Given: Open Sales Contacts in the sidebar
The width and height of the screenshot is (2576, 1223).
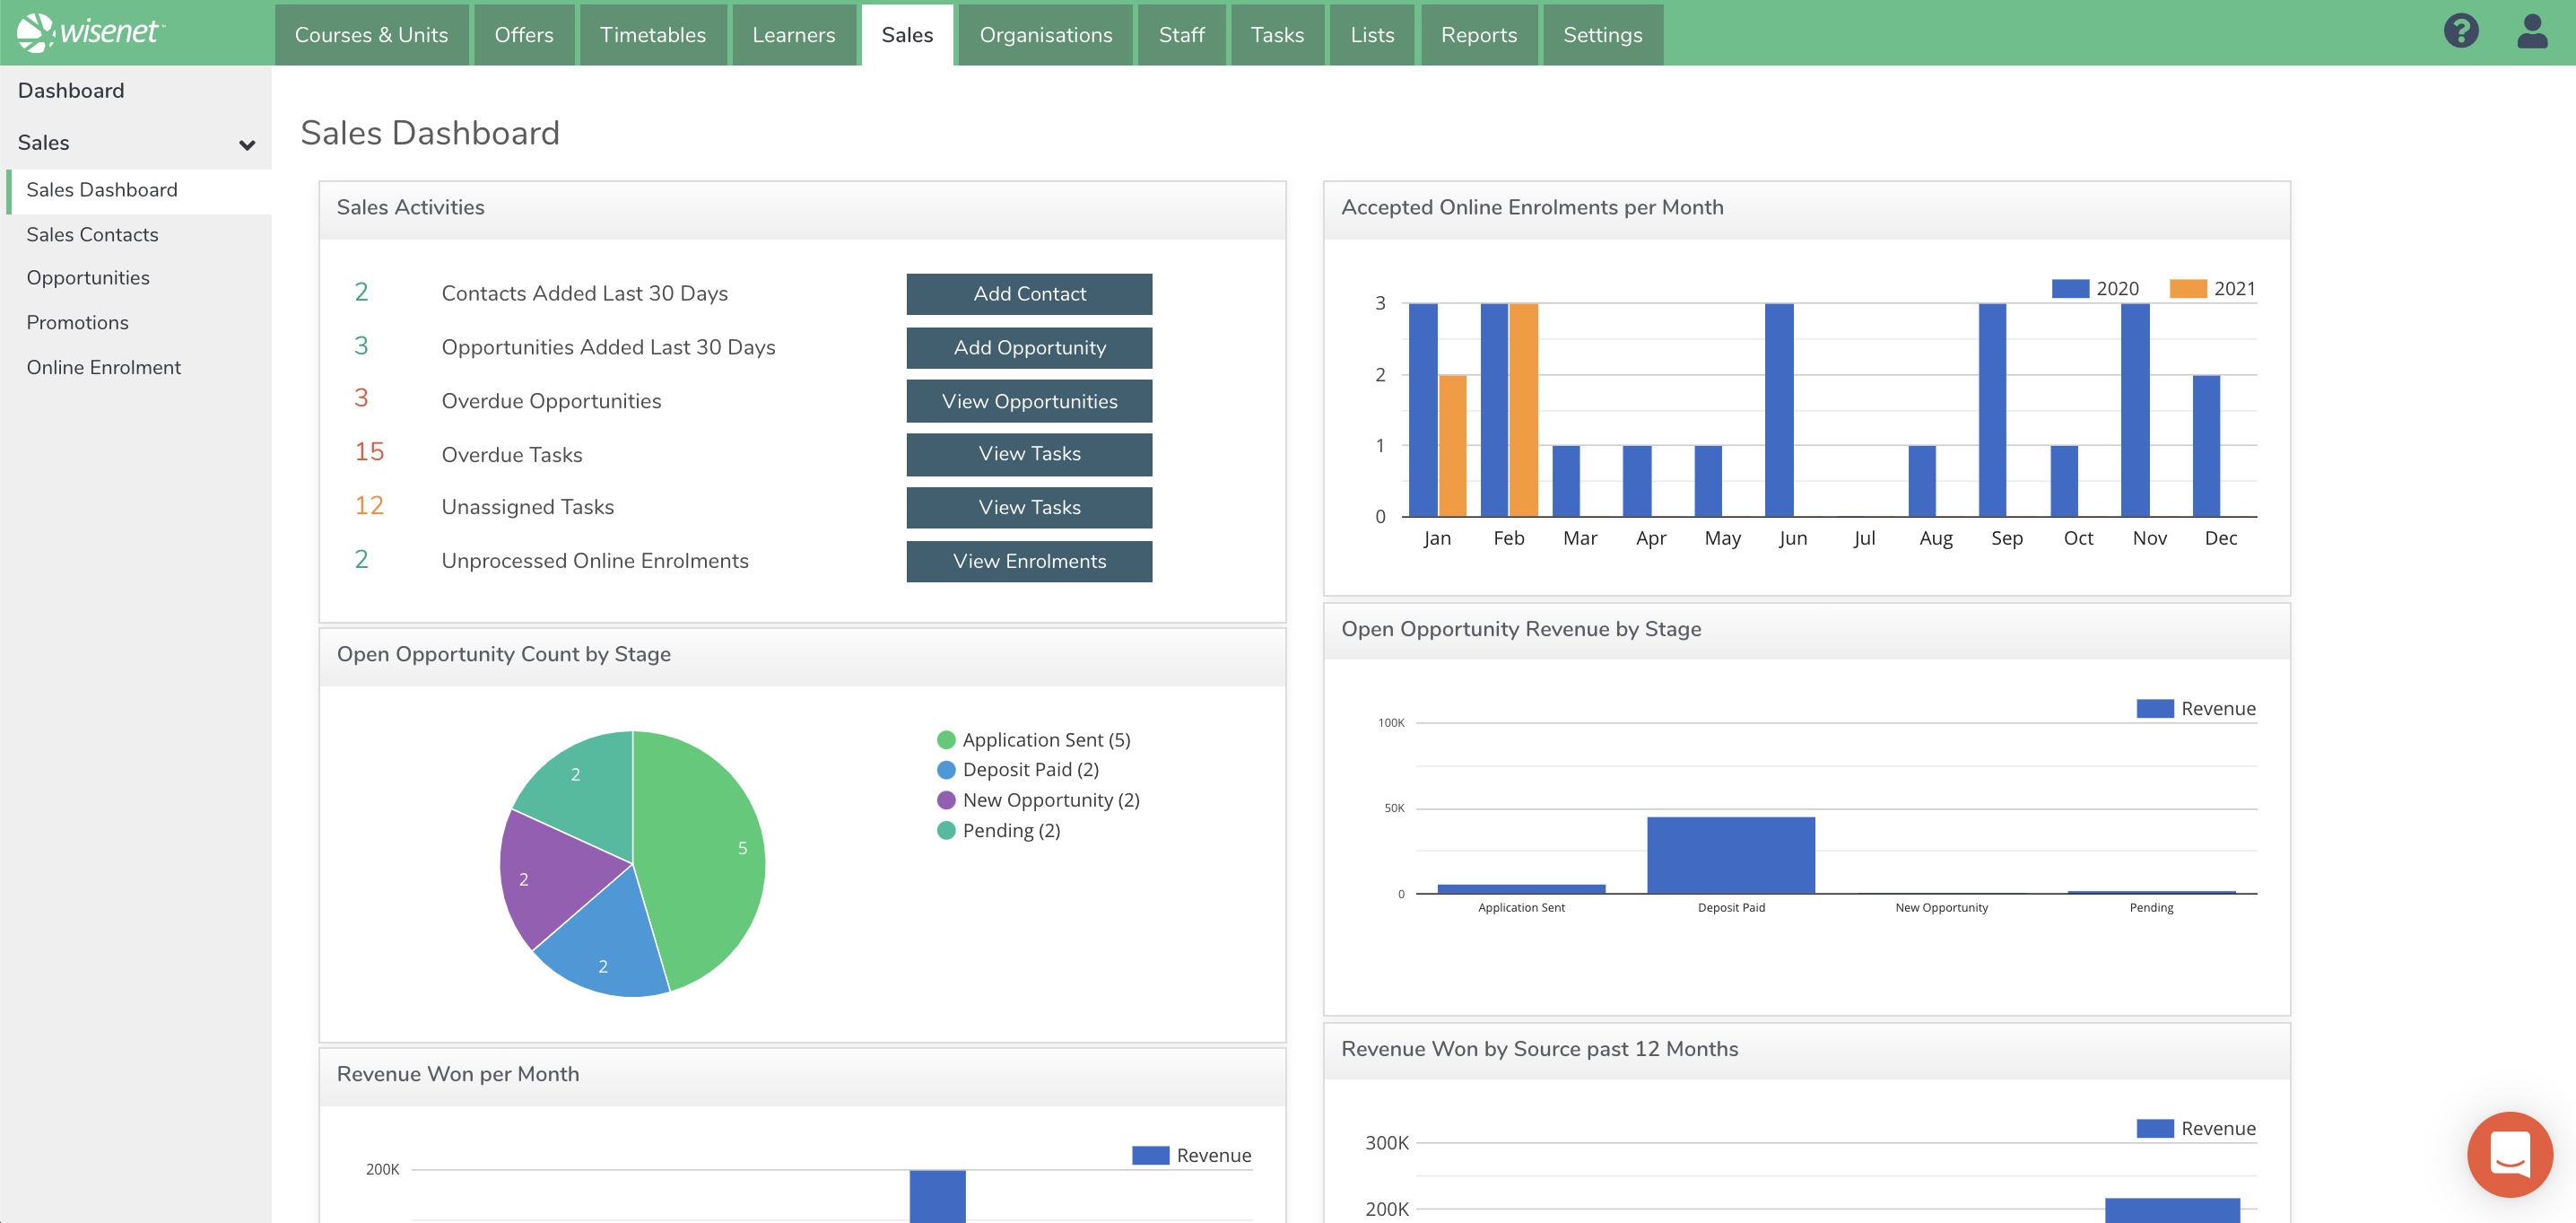Looking at the screenshot, I should click(x=92, y=234).
